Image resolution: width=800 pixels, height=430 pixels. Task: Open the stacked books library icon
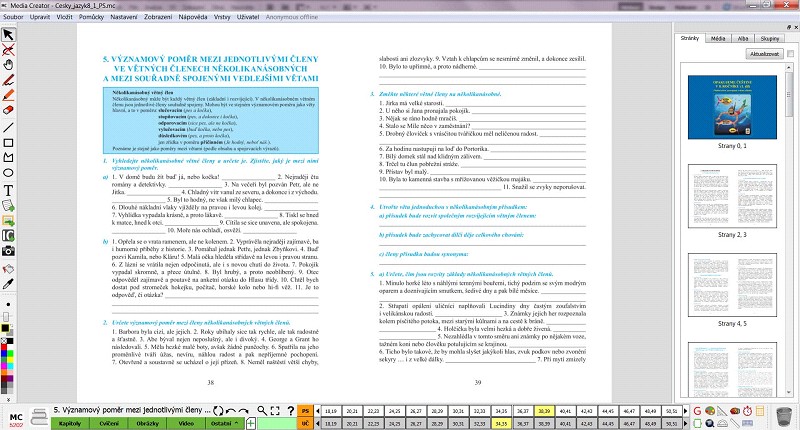[x=39, y=417]
